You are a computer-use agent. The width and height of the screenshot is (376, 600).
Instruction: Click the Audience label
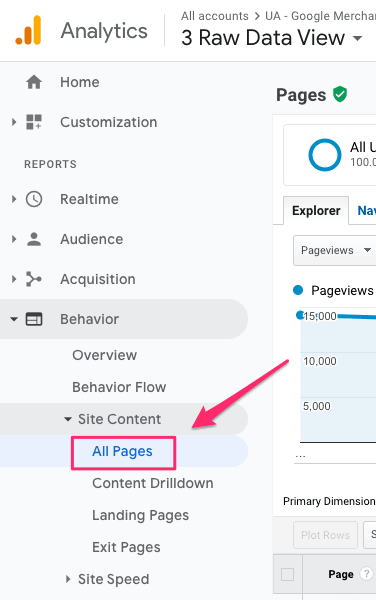coord(91,239)
